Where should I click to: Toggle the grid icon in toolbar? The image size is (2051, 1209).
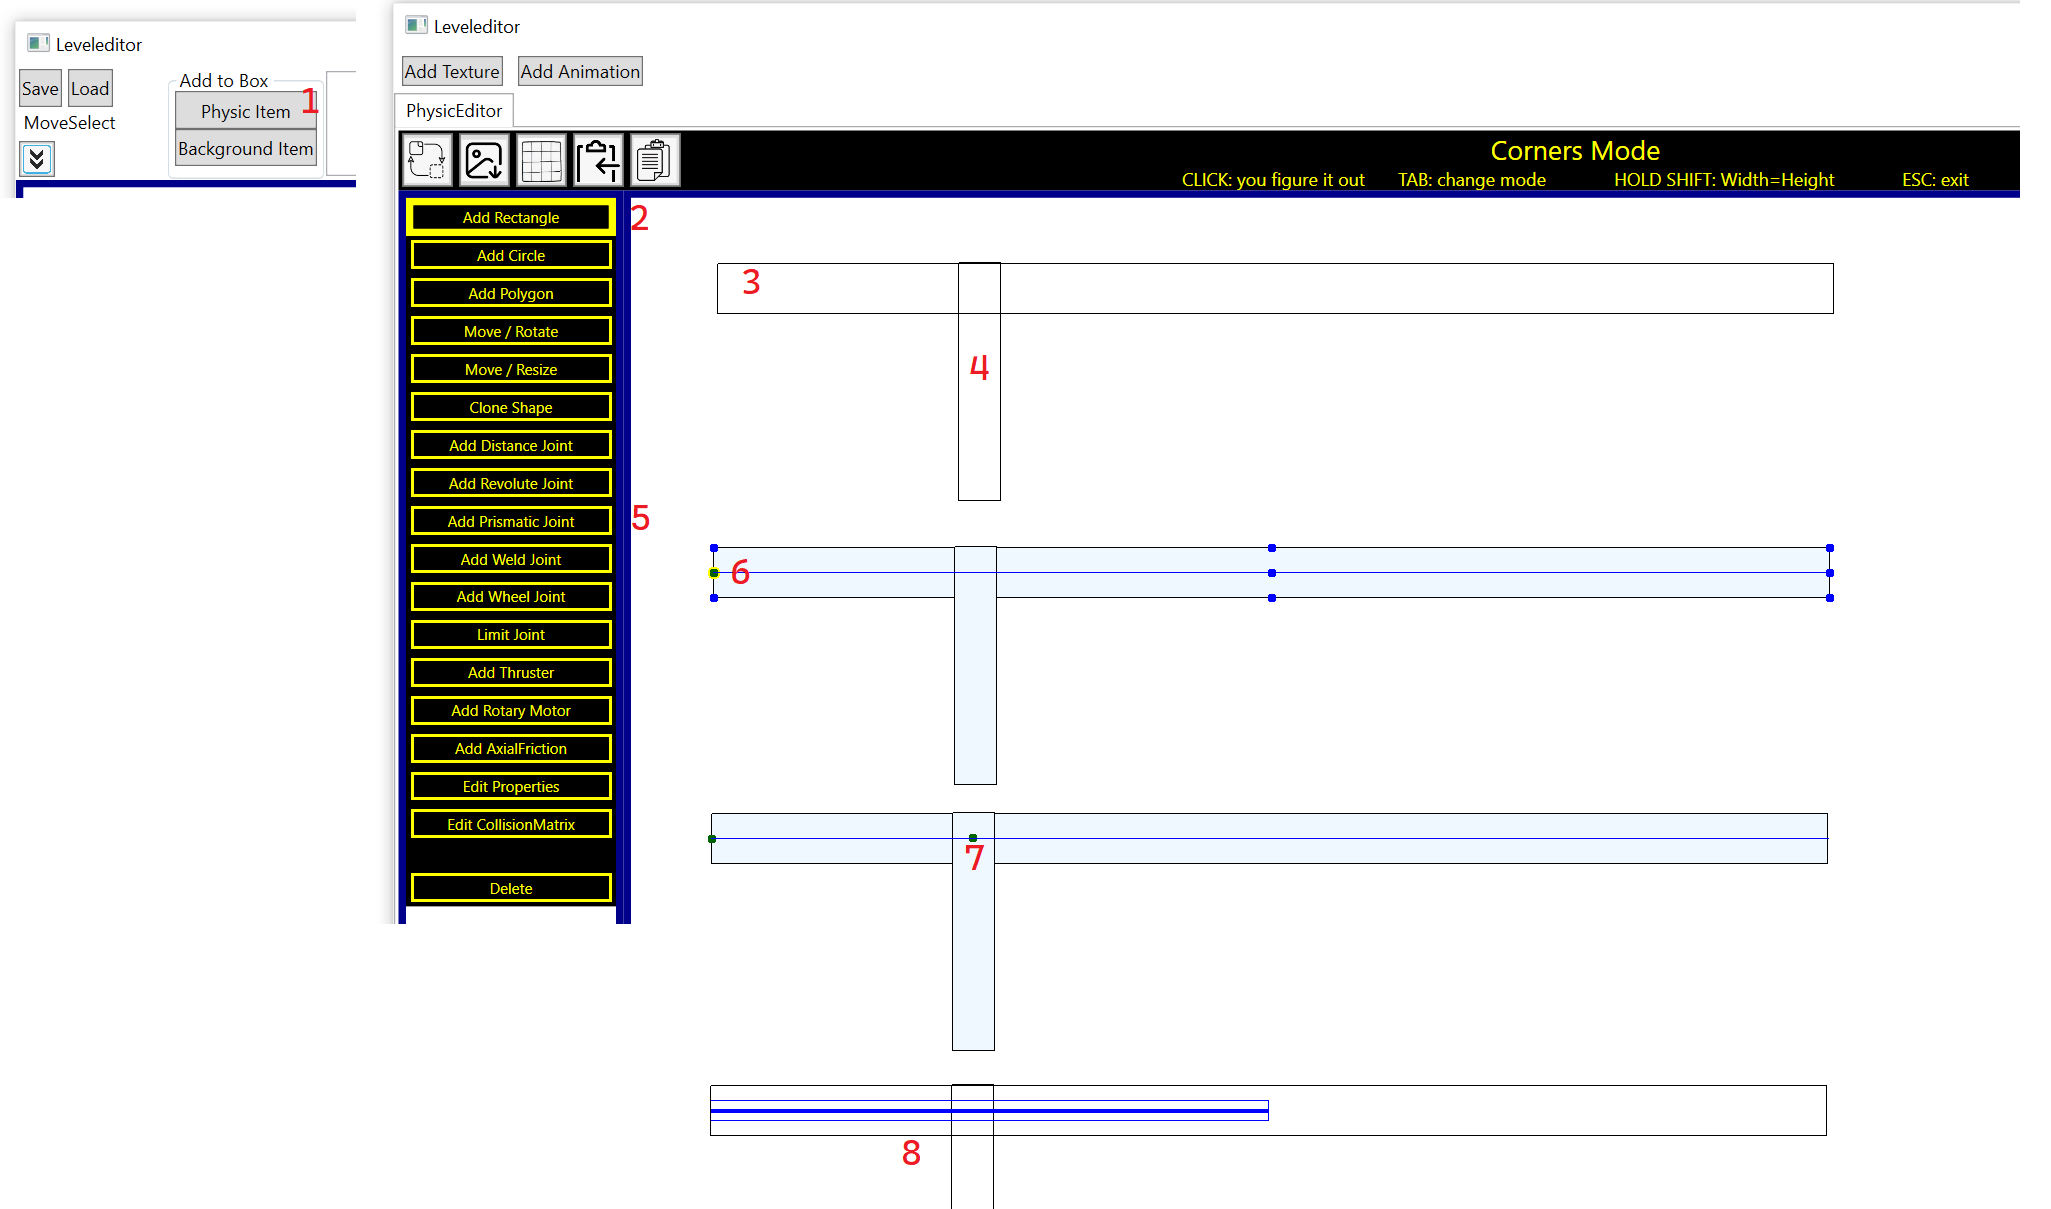[x=541, y=160]
